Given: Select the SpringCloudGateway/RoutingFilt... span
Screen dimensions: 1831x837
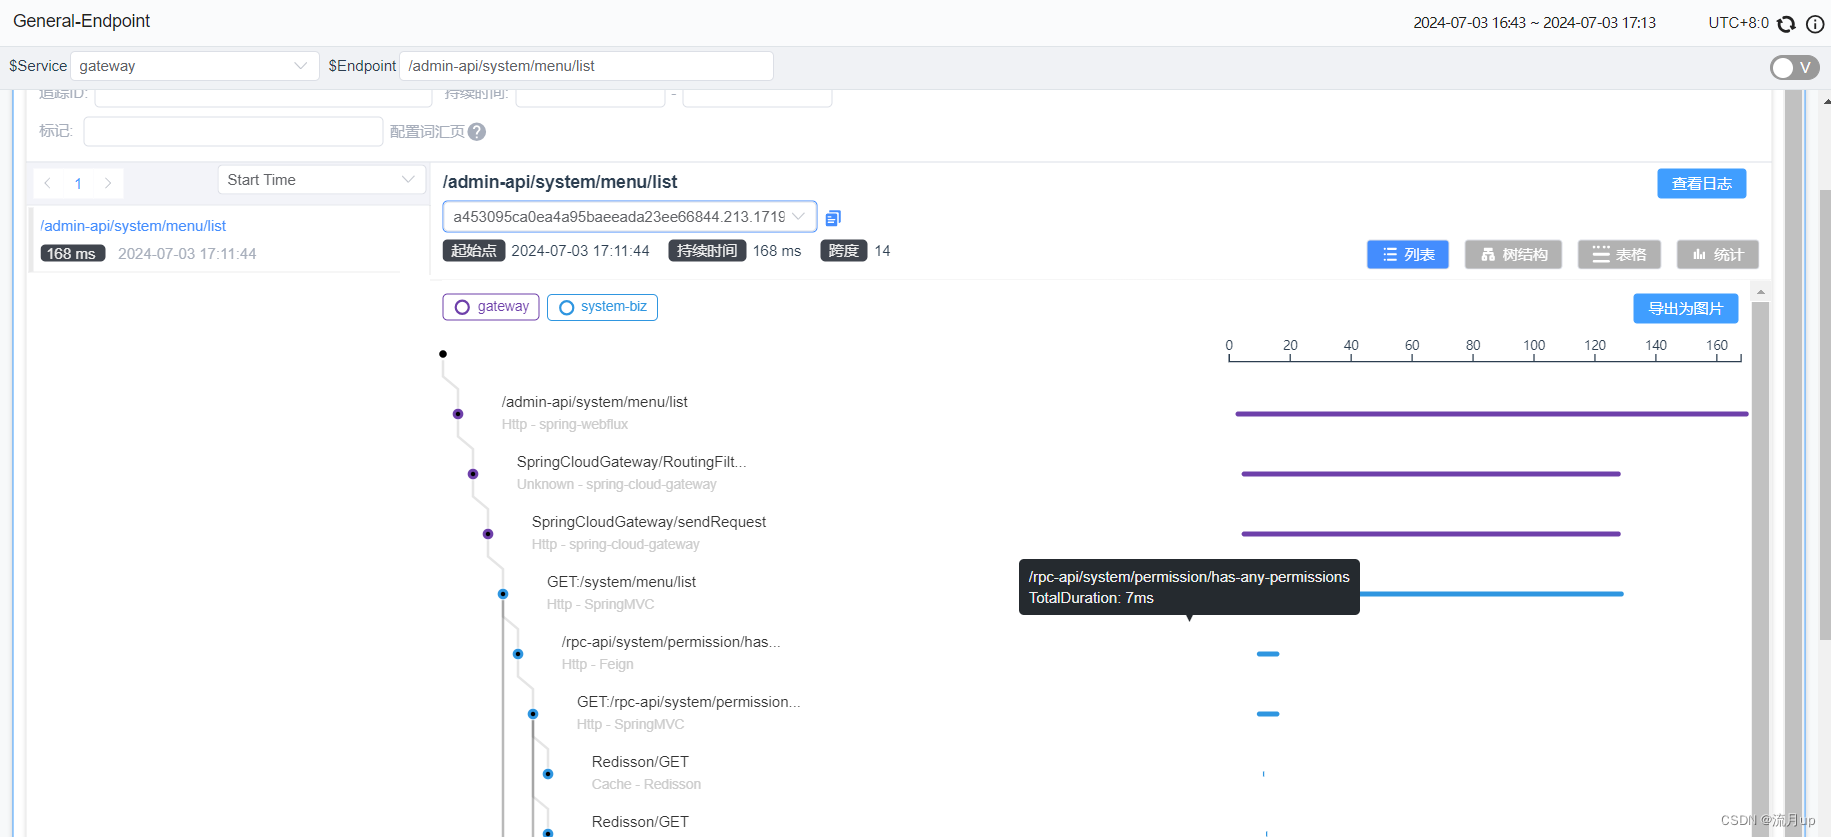Looking at the screenshot, I should [631, 462].
